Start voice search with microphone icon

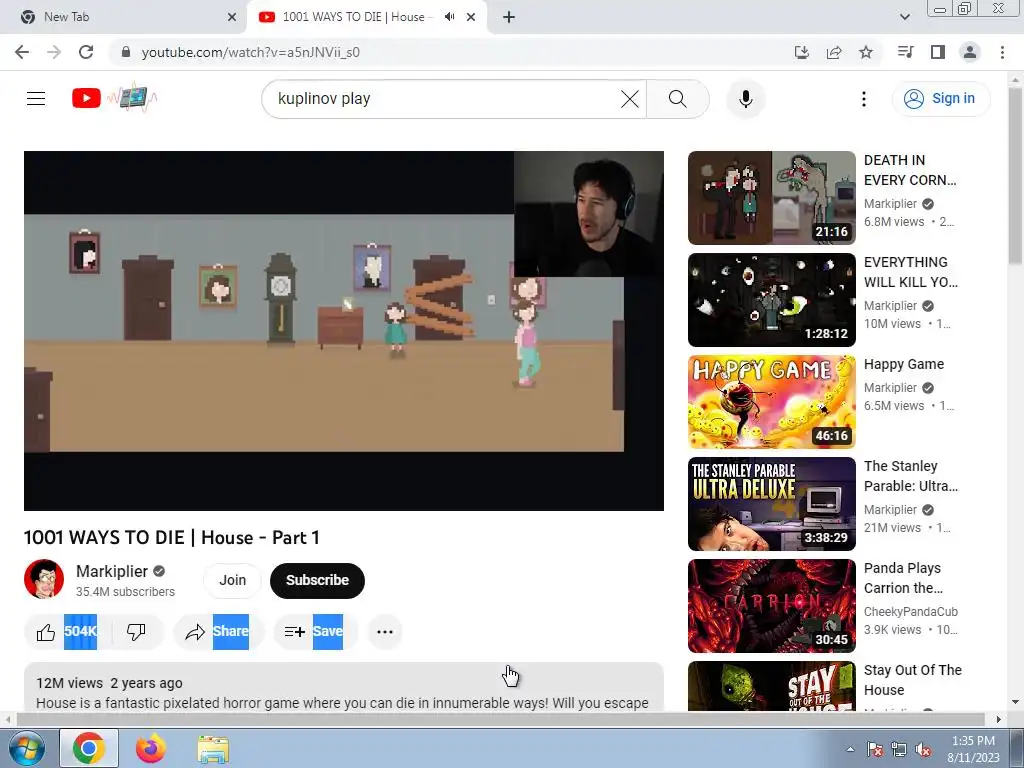coord(745,99)
